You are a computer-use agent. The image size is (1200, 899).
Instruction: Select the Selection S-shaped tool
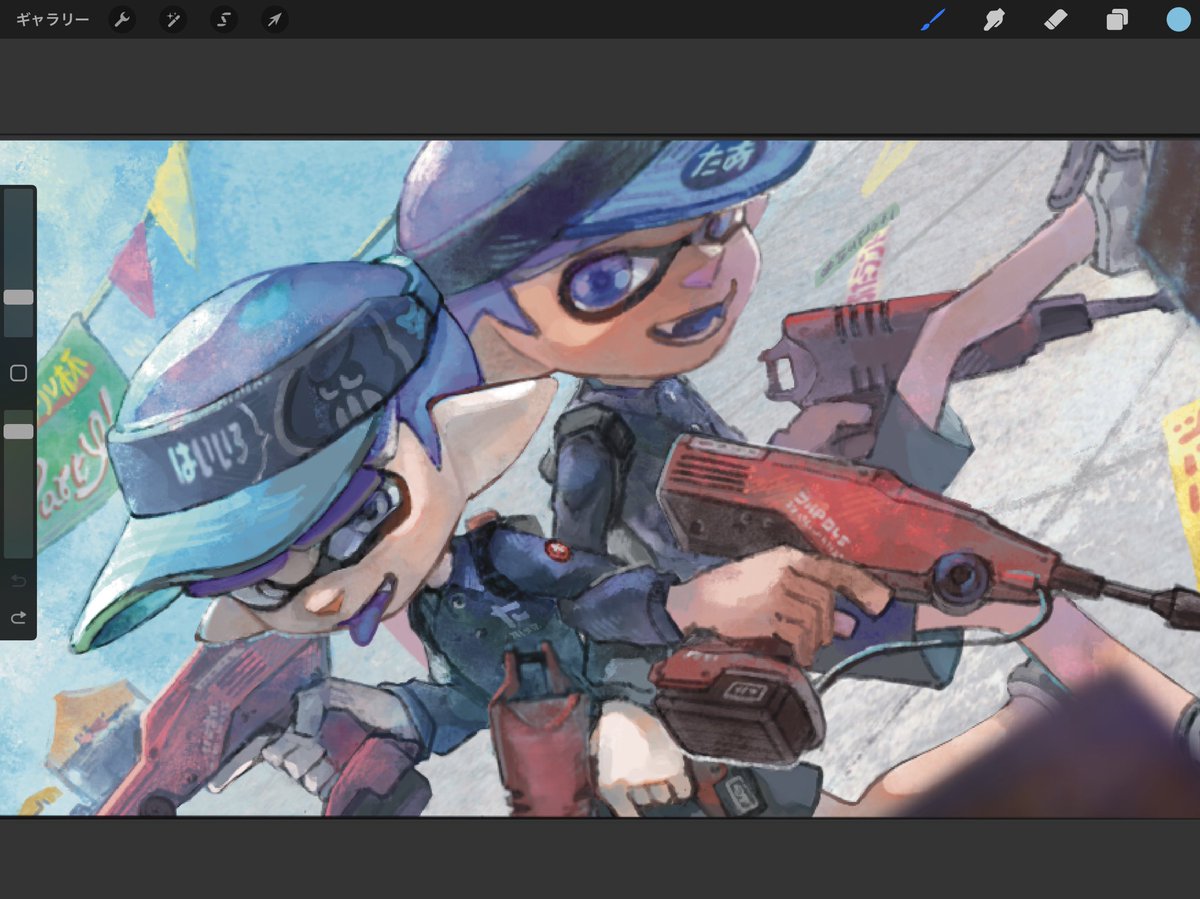click(x=224, y=20)
